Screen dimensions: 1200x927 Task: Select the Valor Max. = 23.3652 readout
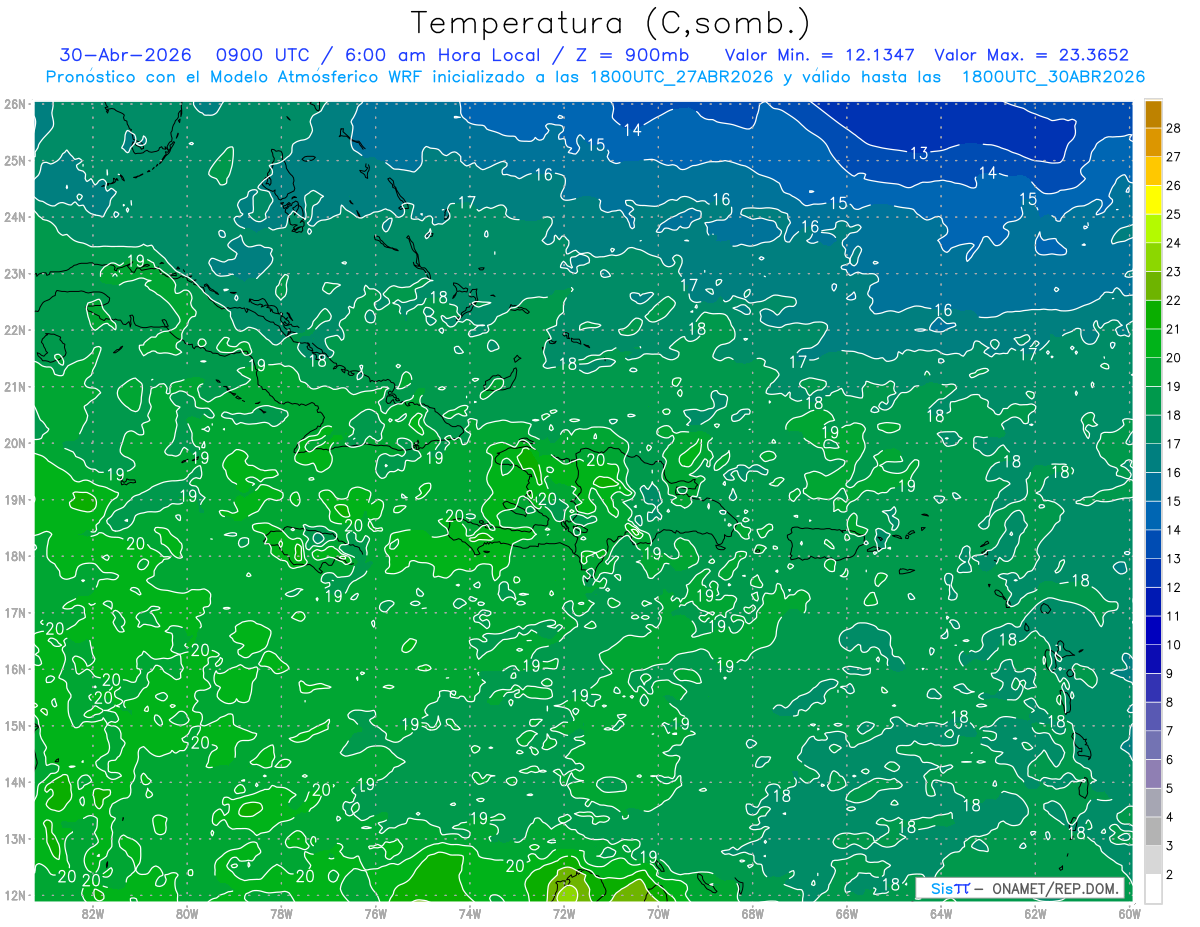point(1031,55)
